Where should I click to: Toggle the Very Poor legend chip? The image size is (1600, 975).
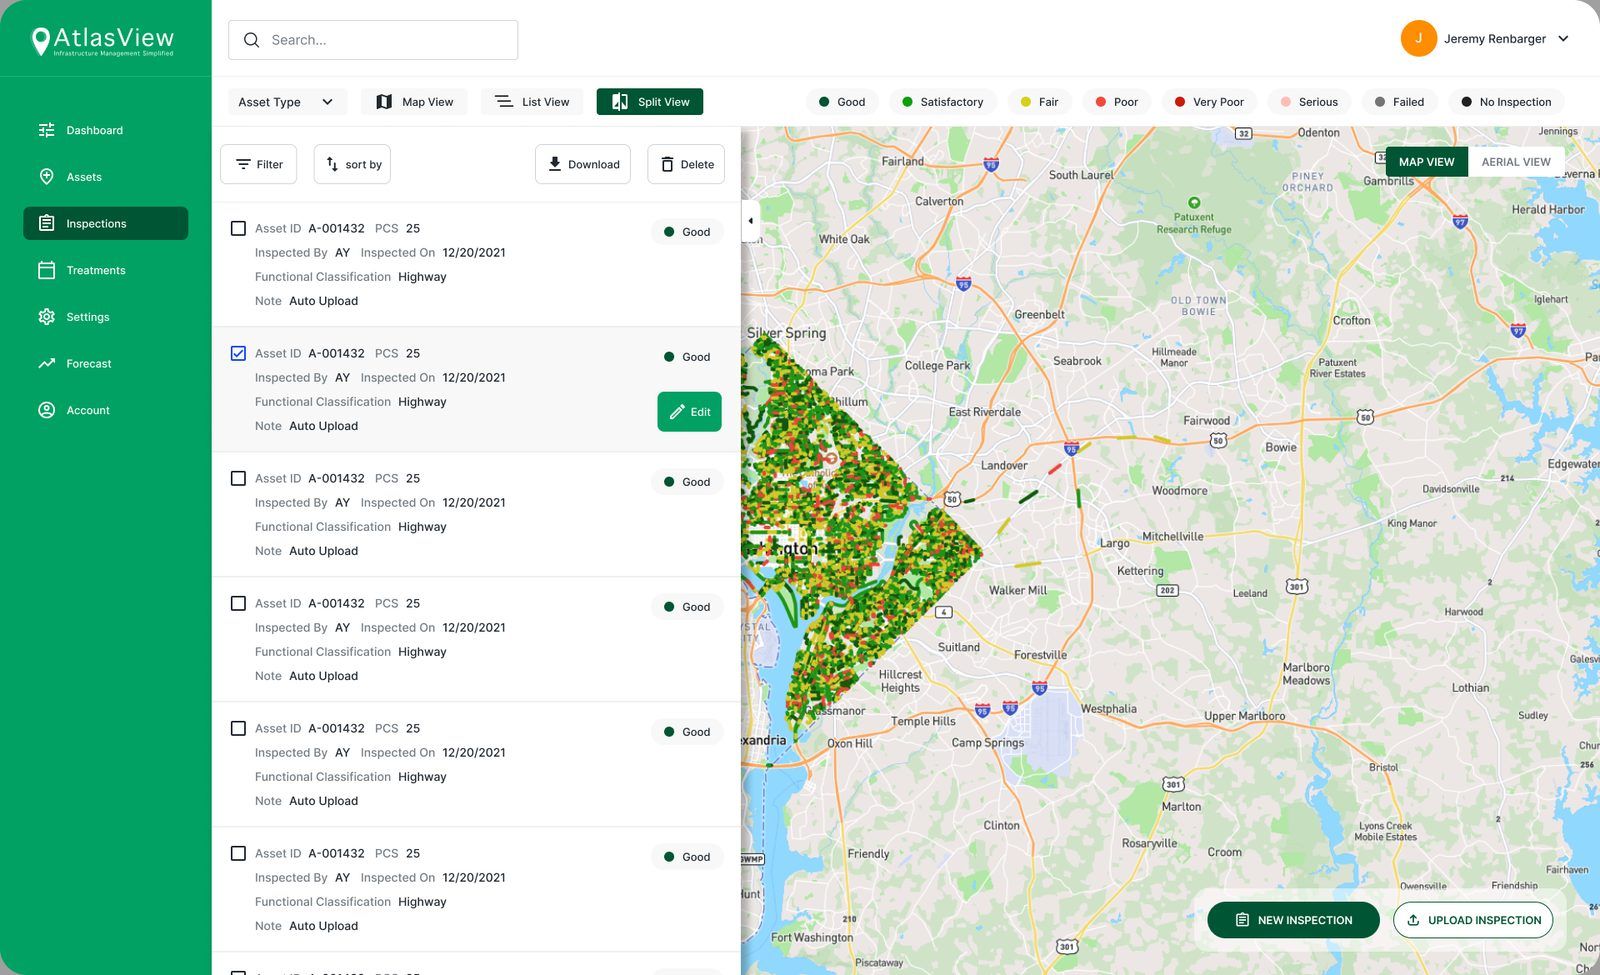(1209, 102)
